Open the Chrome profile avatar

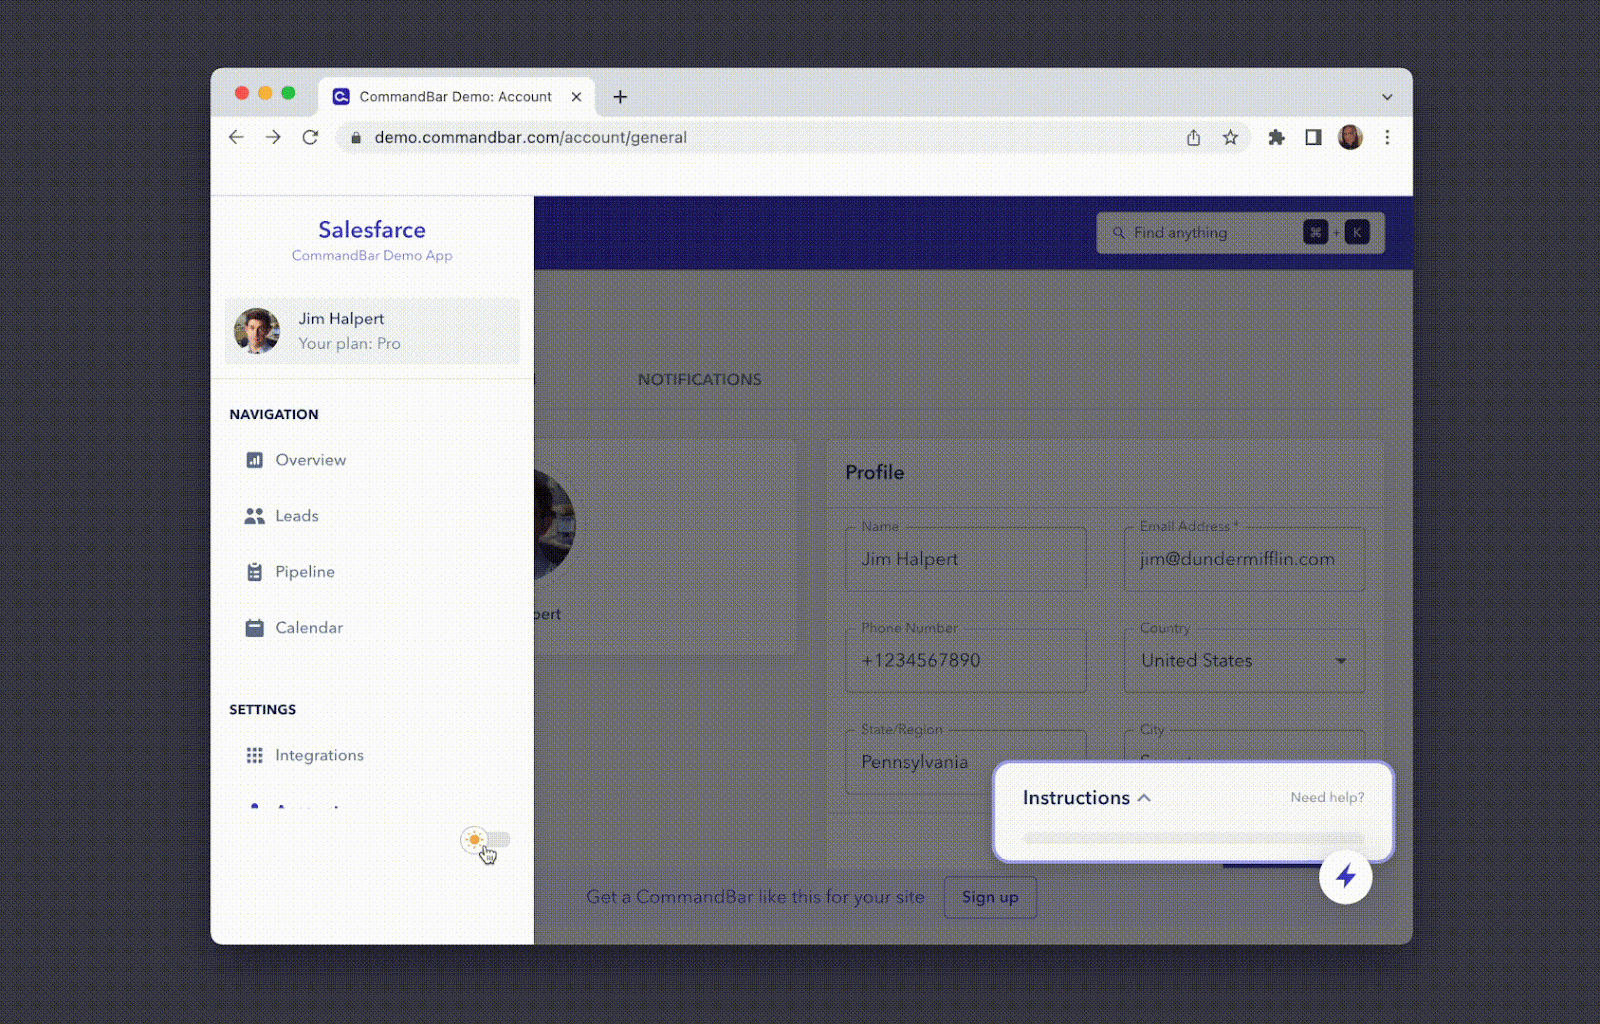[x=1350, y=137]
